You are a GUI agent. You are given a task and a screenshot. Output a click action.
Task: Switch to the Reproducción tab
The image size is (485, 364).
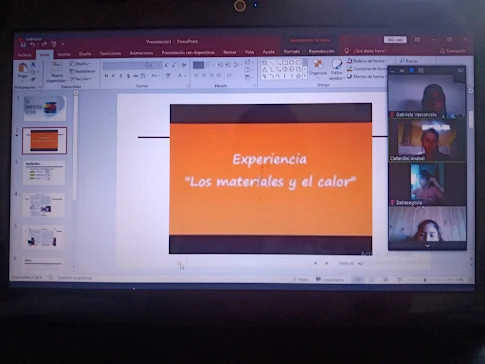pos(321,51)
